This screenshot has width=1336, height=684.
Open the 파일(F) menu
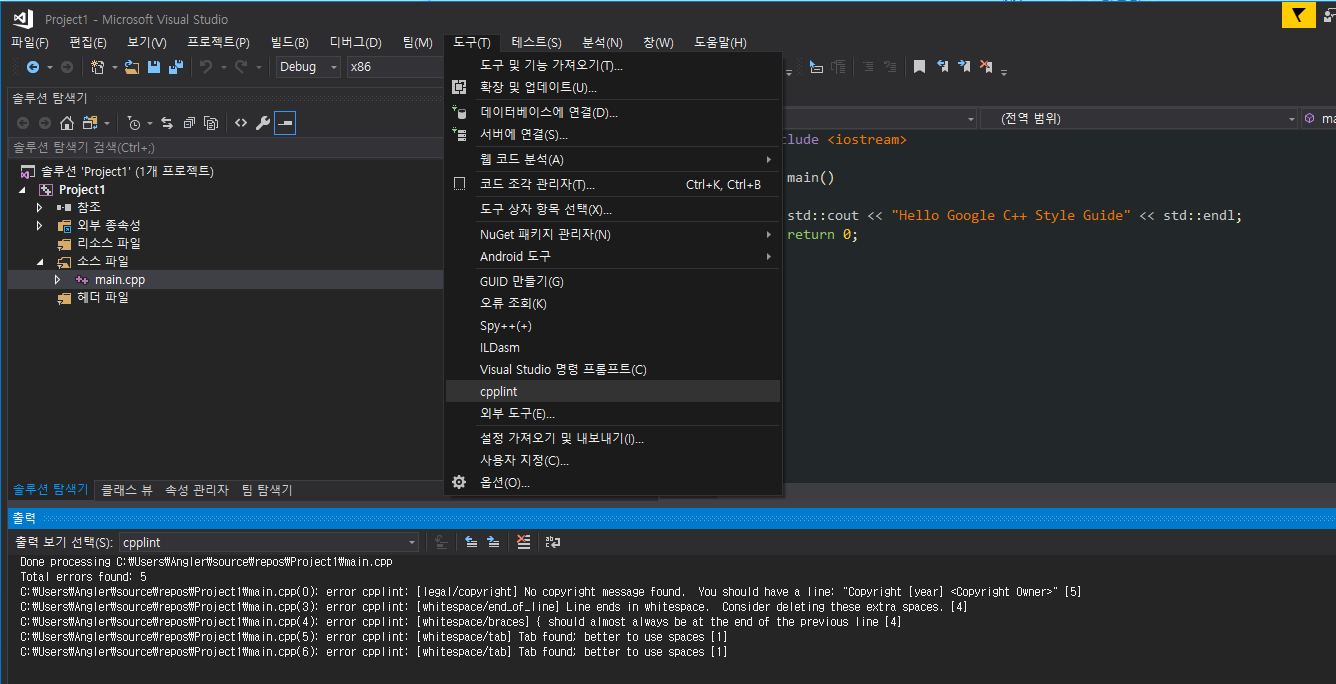[29, 42]
